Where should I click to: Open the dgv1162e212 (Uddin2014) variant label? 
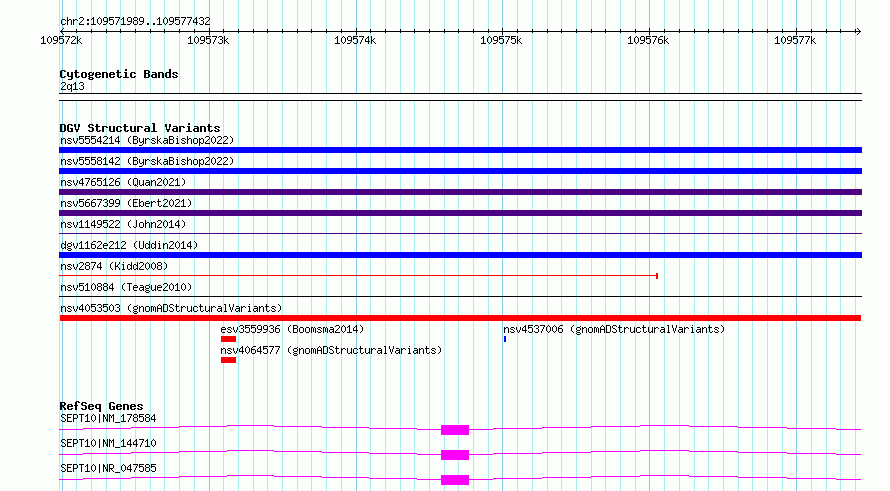tap(129, 245)
